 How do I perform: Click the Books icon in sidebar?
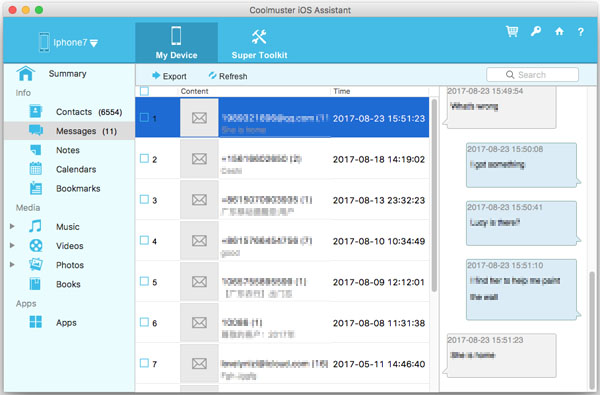(35, 284)
